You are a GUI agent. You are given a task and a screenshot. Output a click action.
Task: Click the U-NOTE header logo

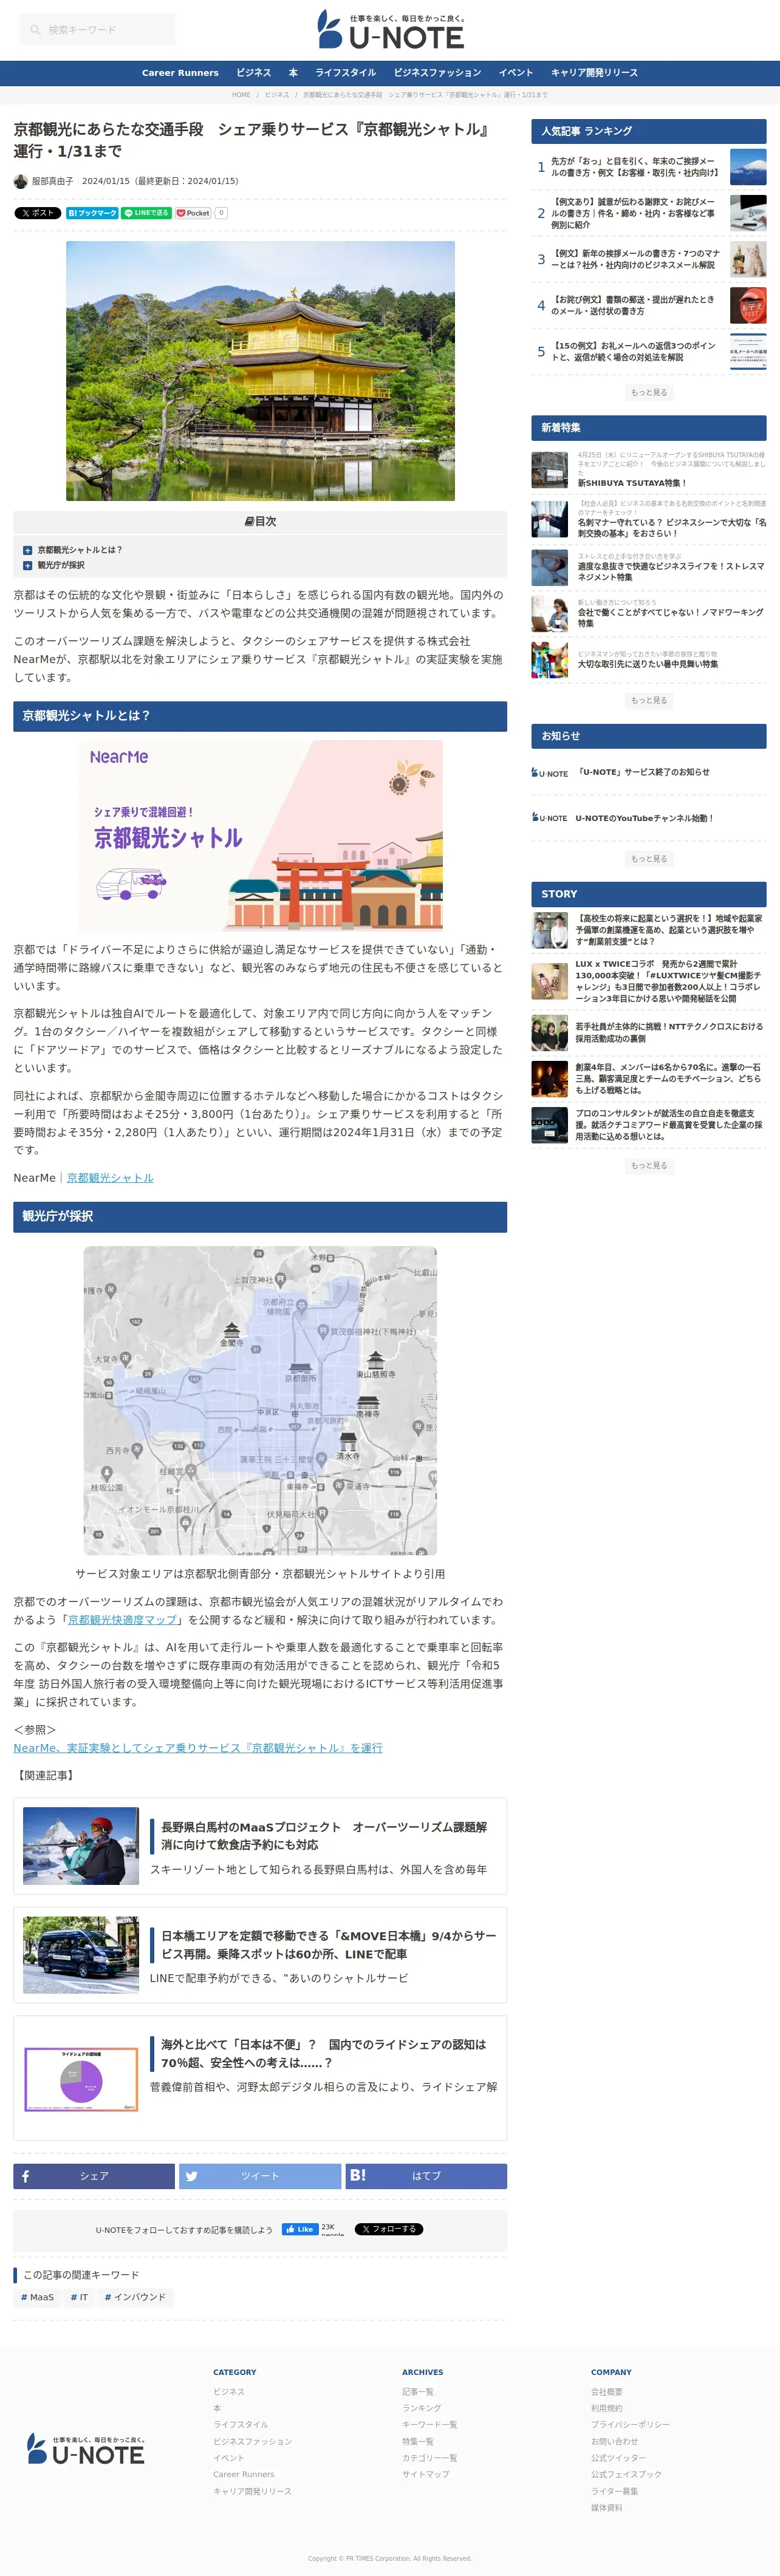[391, 30]
